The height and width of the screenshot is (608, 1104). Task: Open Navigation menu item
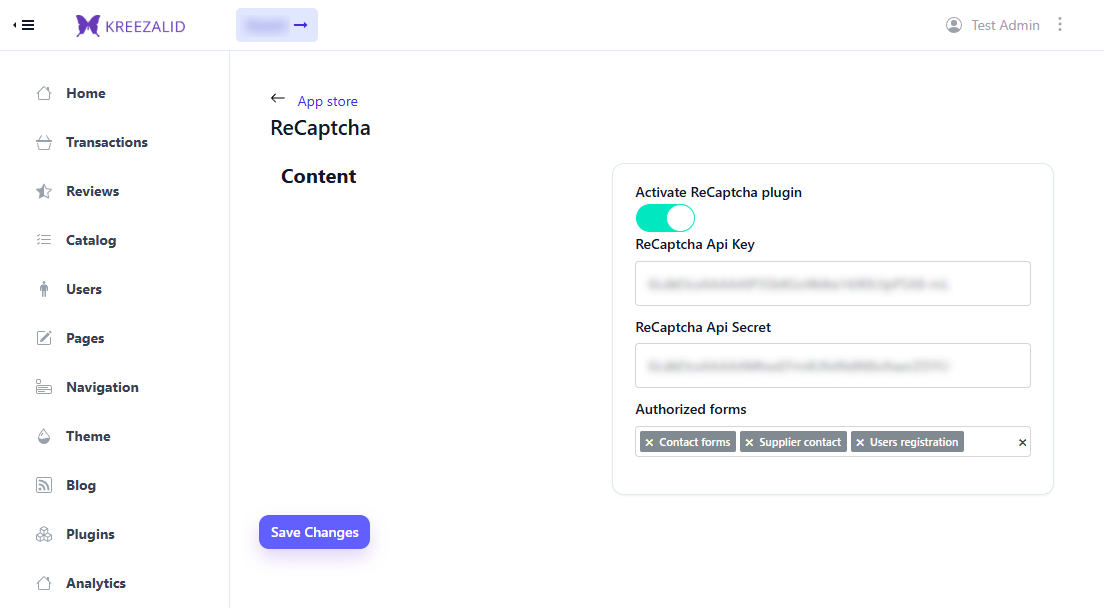coord(102,387)
